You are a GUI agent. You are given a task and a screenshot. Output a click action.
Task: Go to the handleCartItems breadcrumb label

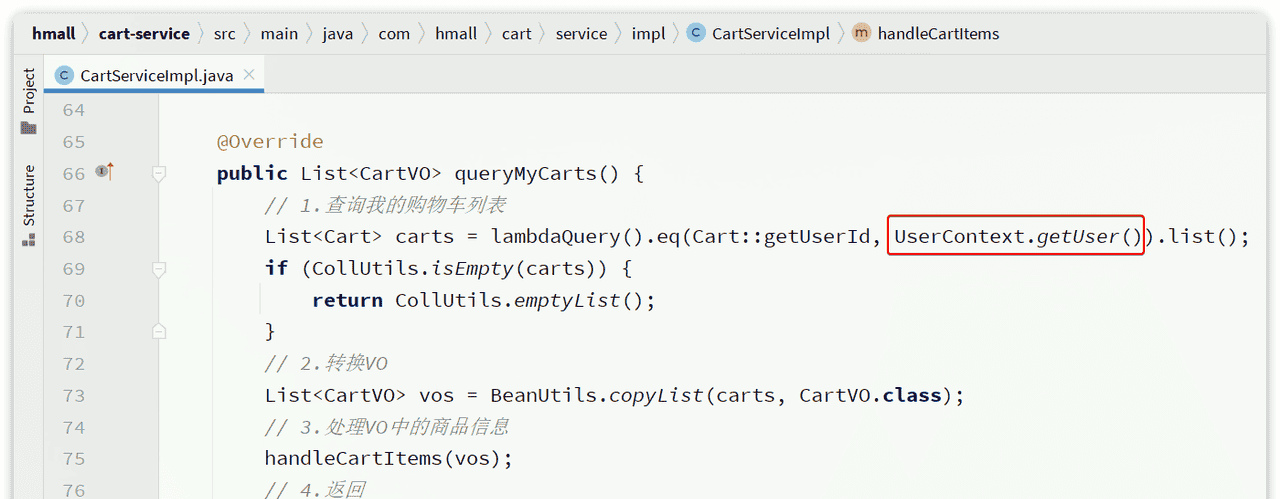[938, 33]
